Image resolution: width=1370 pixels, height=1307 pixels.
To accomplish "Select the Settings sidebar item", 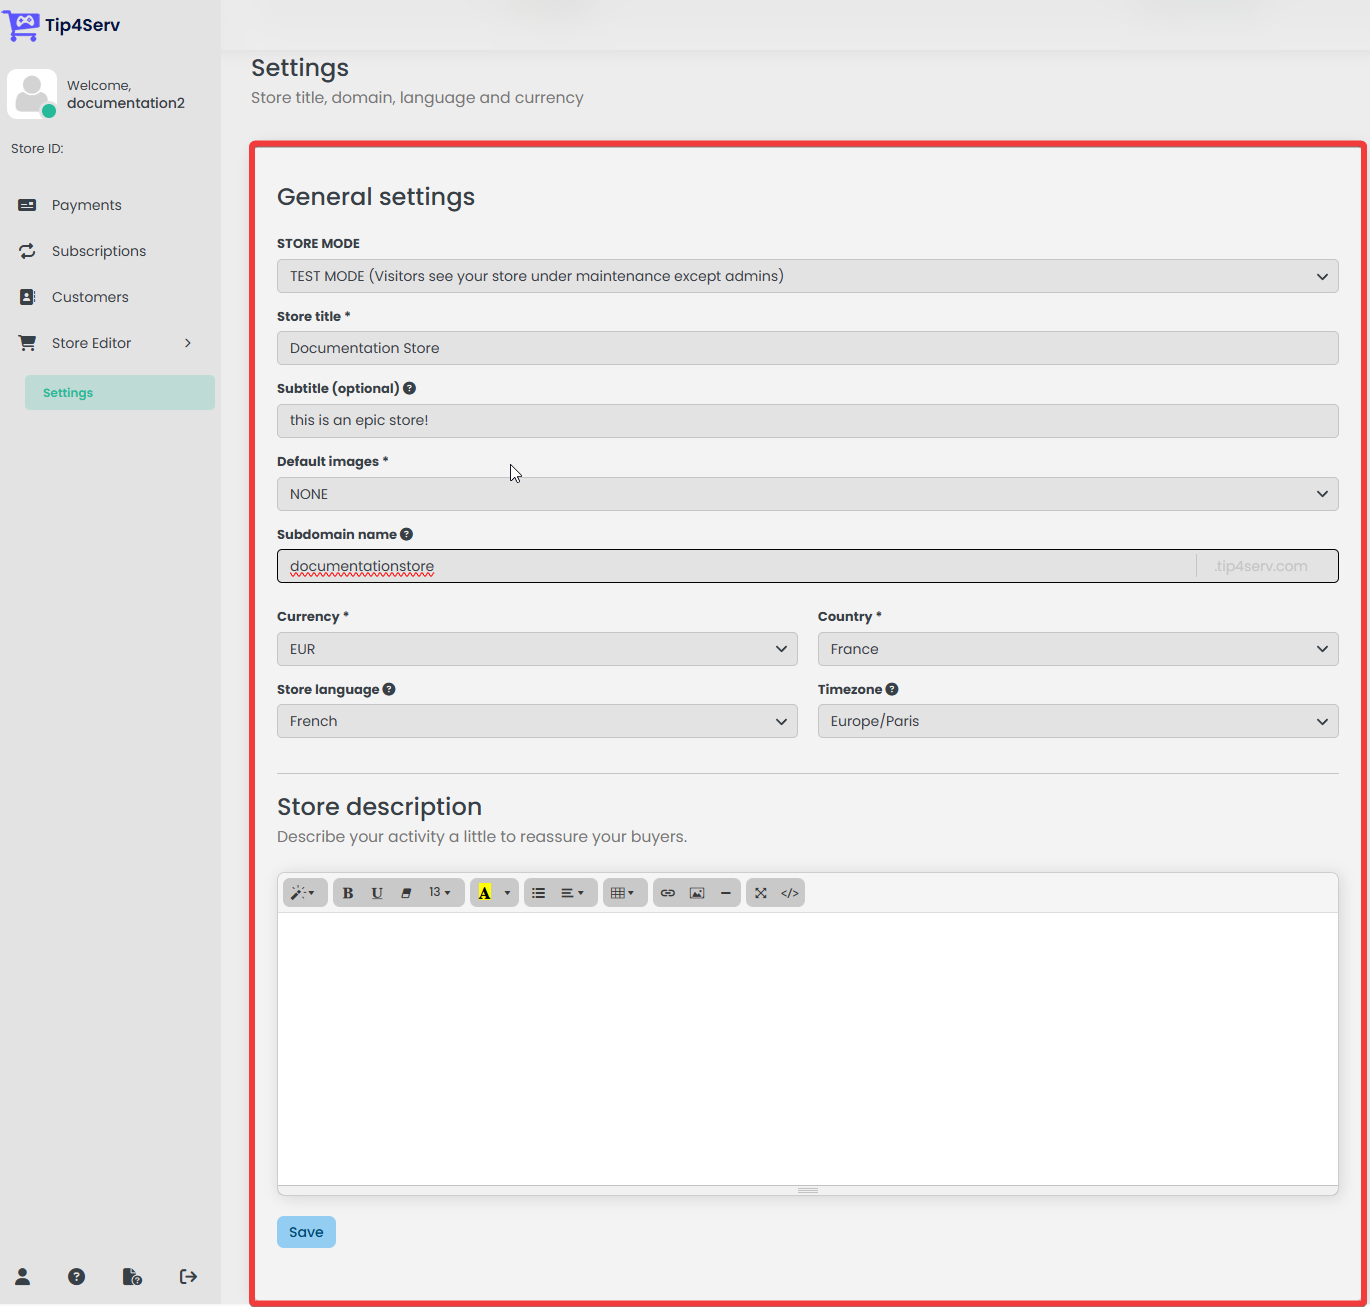I will coord(120,392).
